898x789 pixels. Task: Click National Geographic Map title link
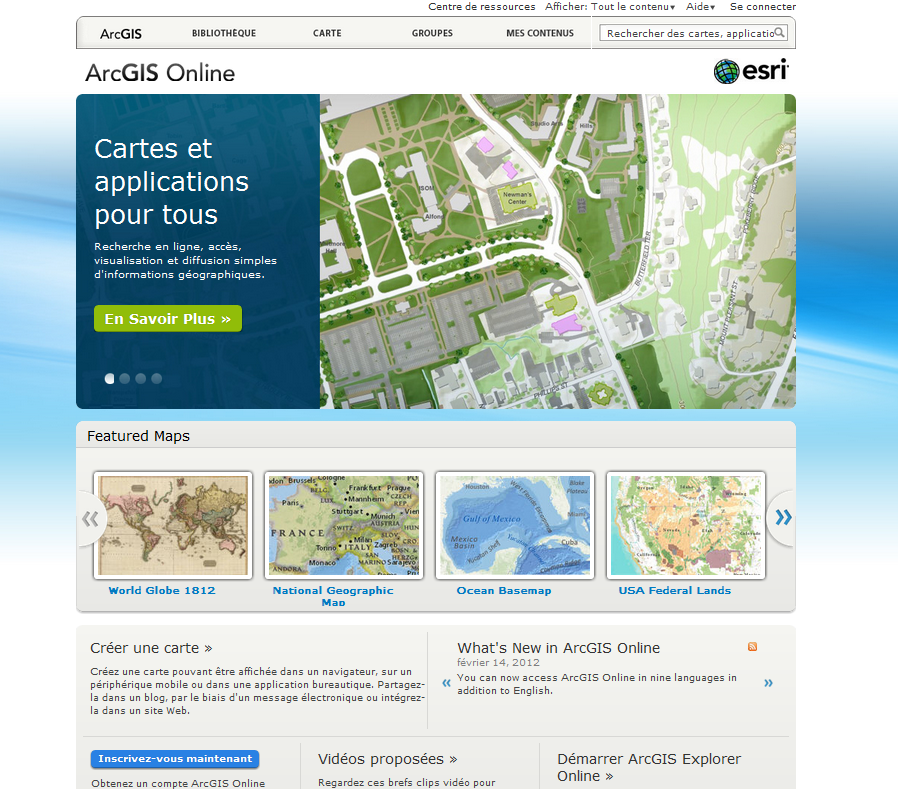pos(333,595)
